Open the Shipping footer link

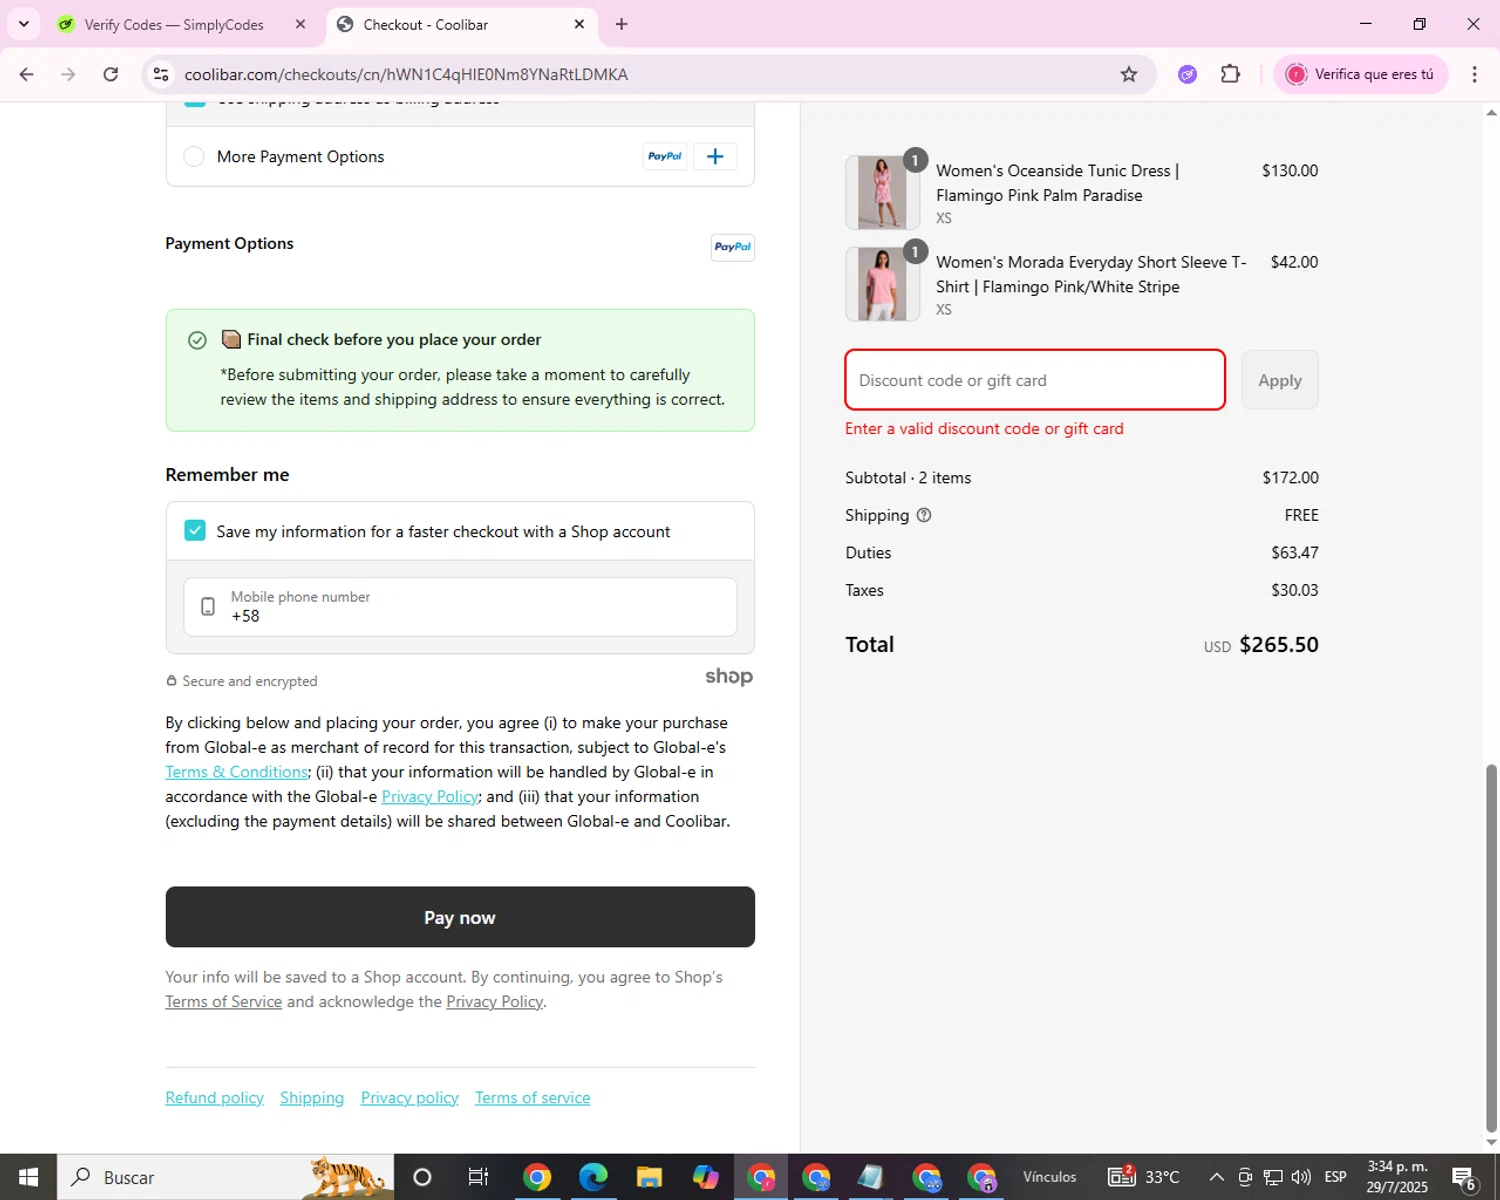[312, 1098]
